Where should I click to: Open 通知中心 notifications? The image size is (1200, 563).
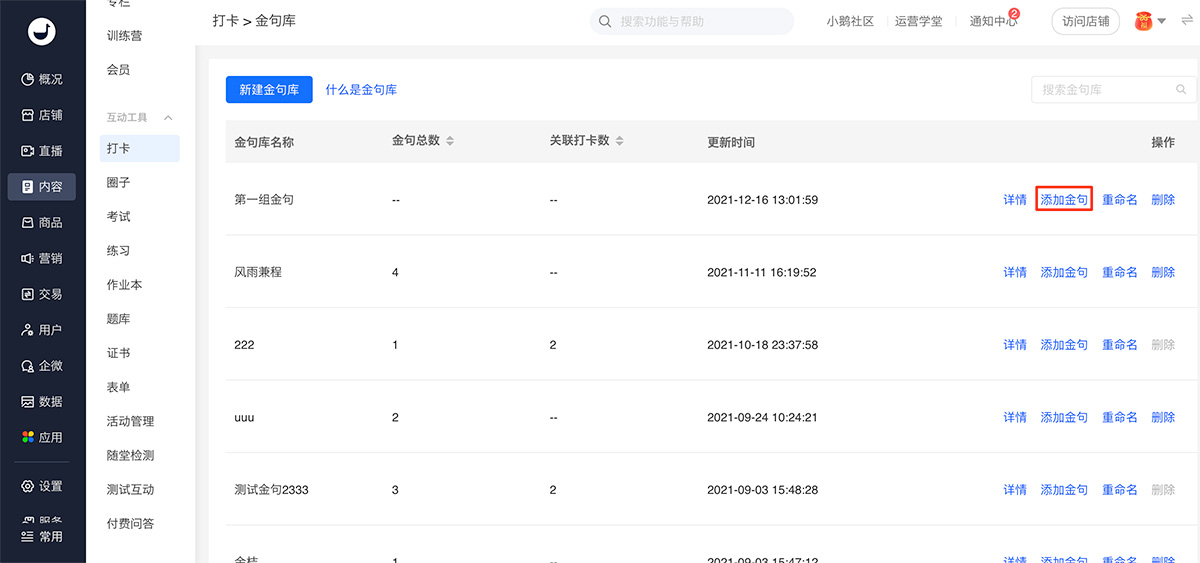[x=992, y=21]
